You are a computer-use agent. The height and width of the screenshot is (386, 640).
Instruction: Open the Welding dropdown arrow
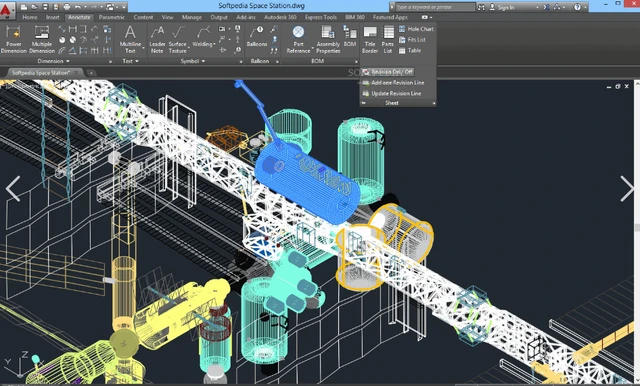click(215, 44)
